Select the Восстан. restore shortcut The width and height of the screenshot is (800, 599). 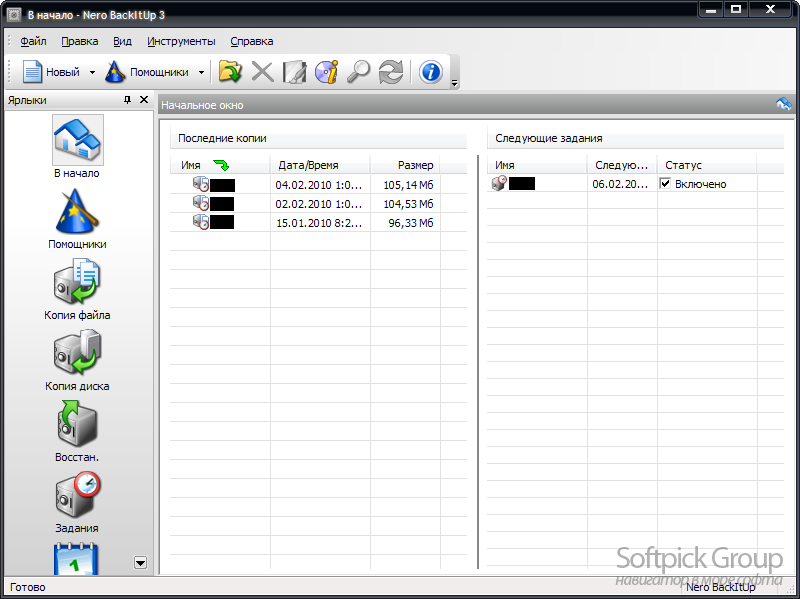(77, 432)
